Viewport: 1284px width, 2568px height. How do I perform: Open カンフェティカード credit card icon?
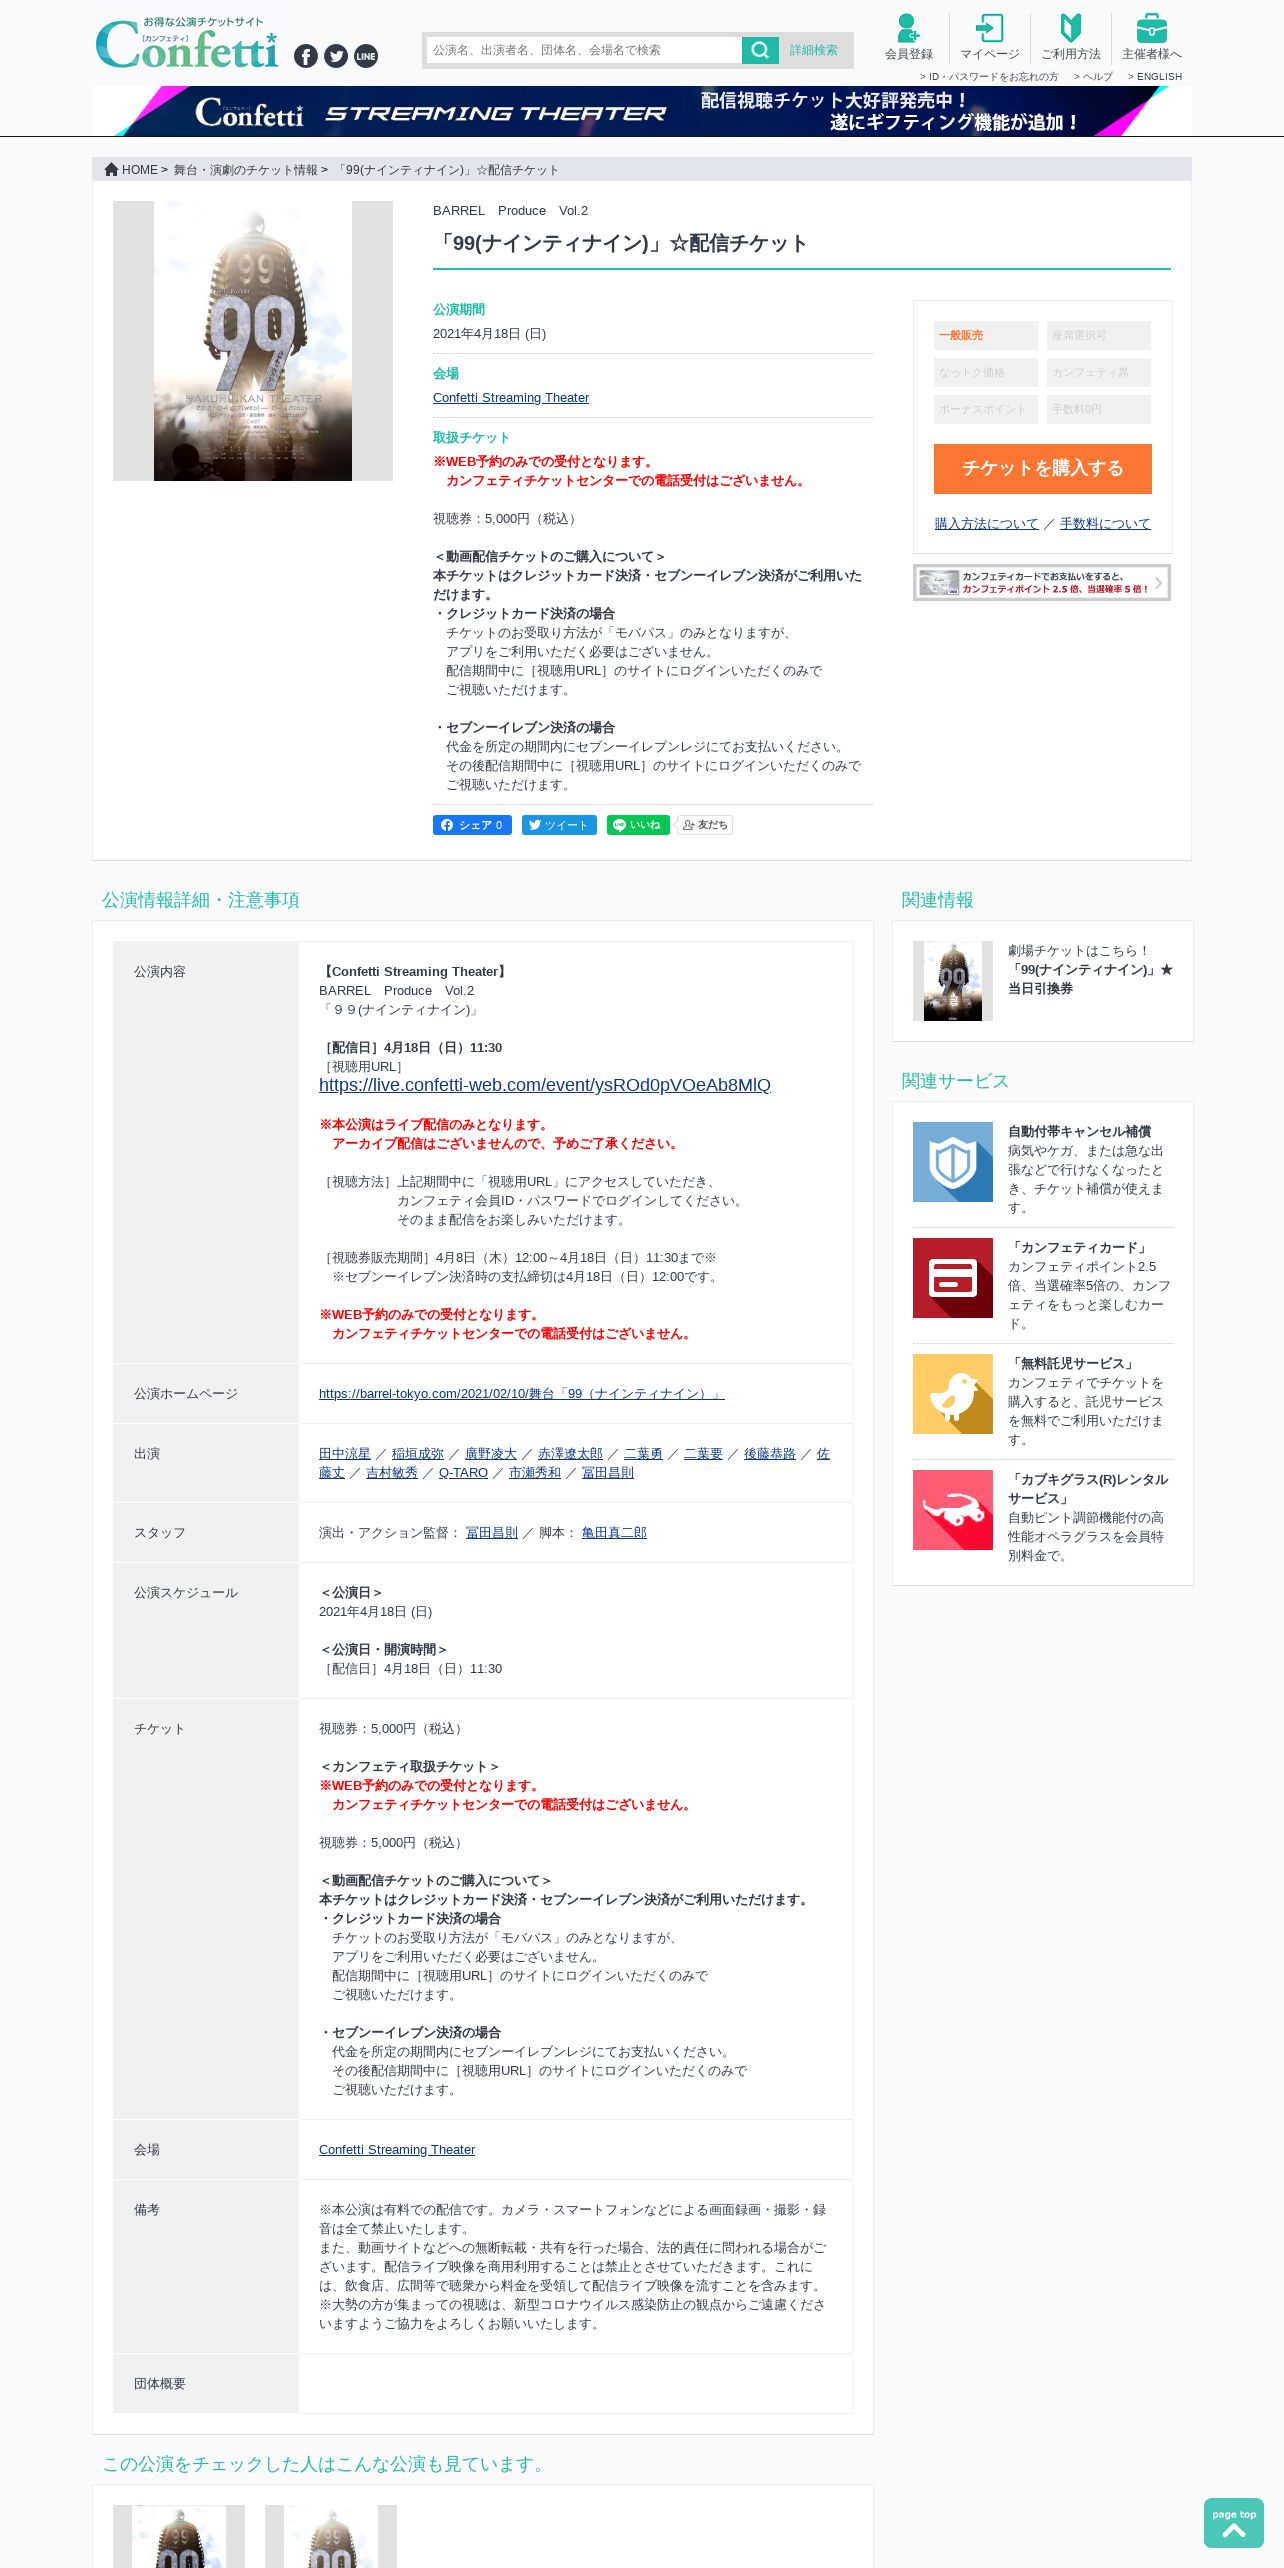pyautogui.click(x=953, y=1278)
